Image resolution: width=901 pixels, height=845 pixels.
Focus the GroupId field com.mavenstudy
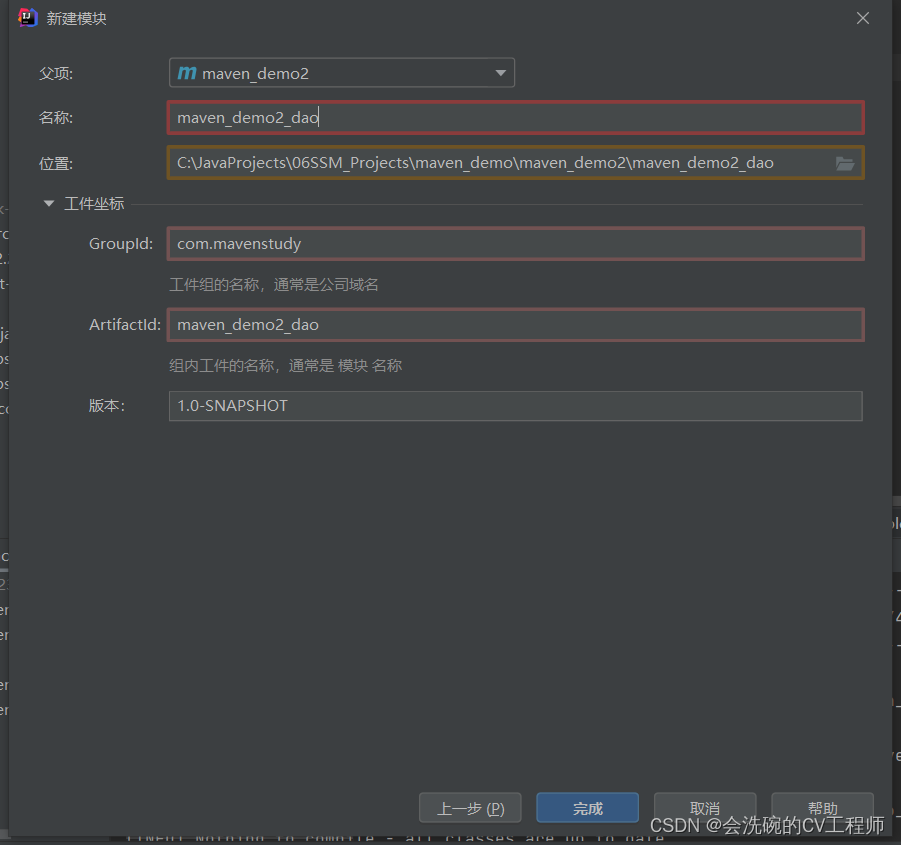point(514,243)
